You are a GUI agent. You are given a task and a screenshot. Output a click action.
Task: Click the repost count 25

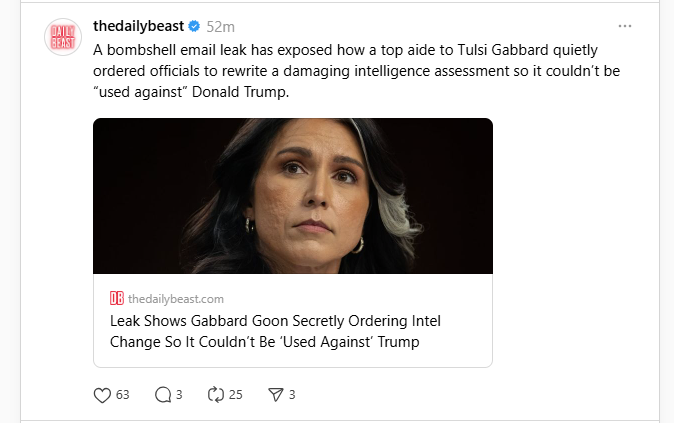tap(236, 395)
